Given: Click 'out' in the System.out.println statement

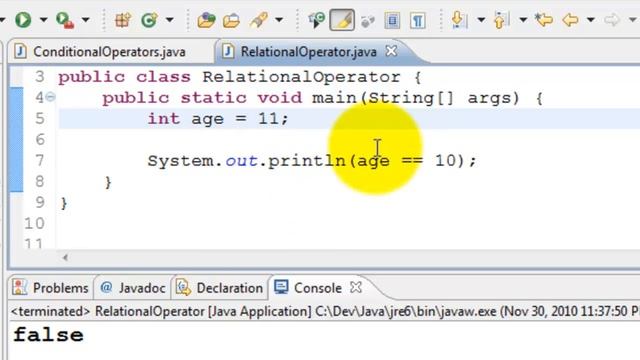Looking at the screenshot, I should click(241, 161).
